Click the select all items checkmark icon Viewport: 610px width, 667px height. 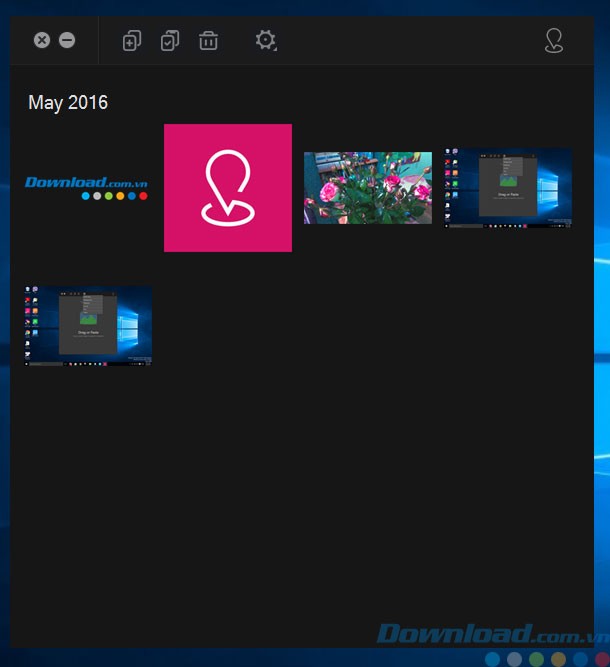pyautogui.click(x=170, y=41)
